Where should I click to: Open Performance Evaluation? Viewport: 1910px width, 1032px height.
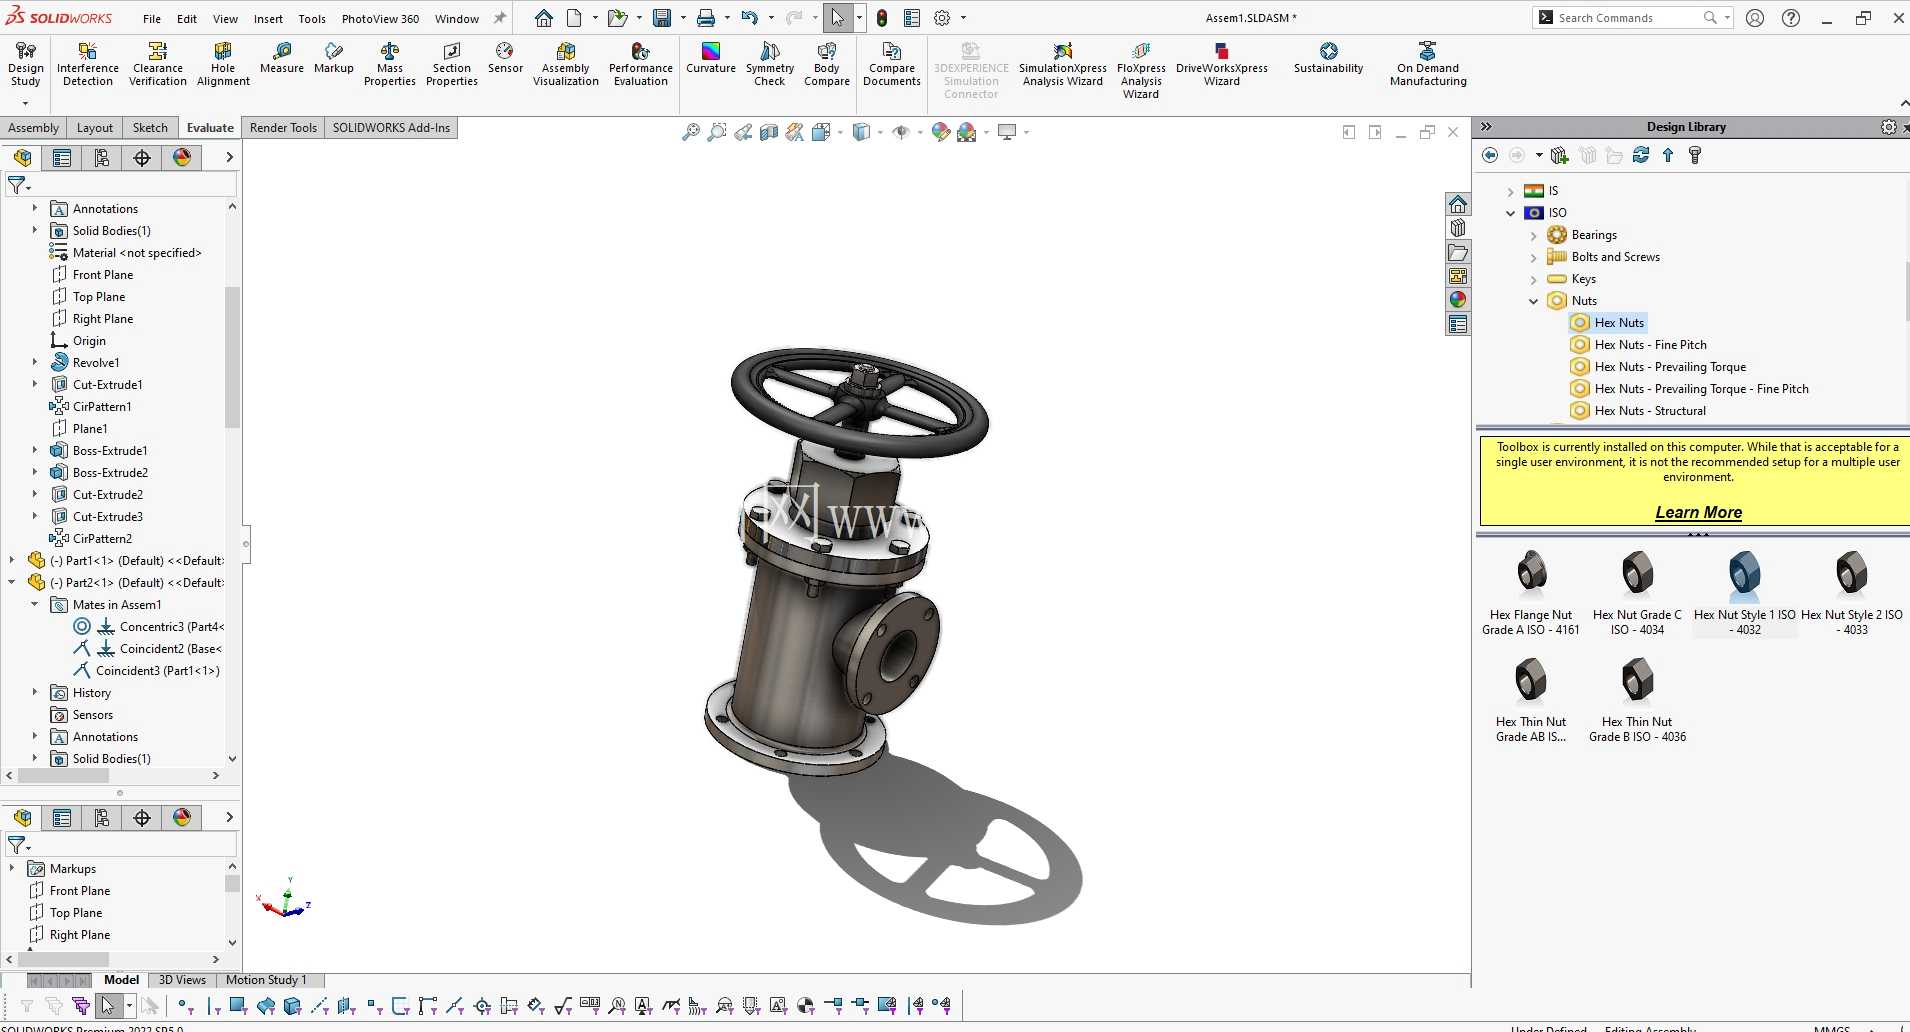pyautogui.click(x=641, y=64)
